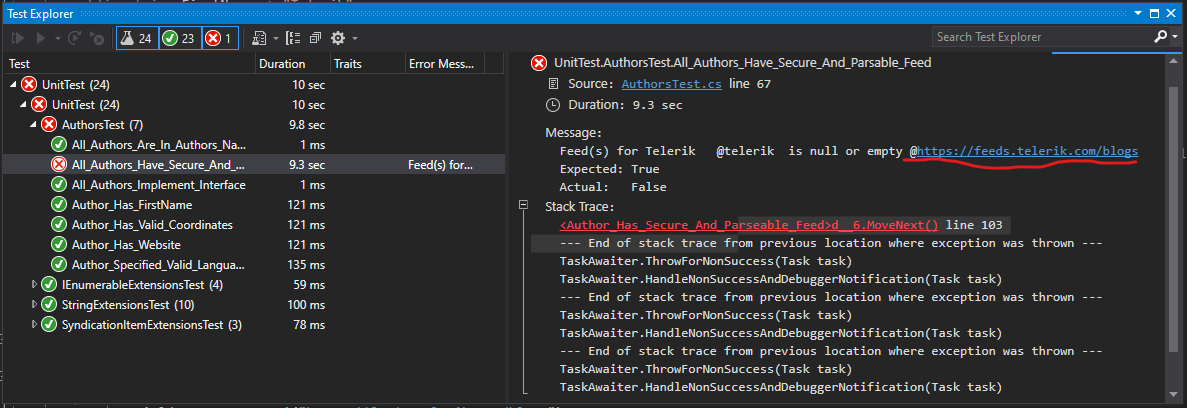Click the Run All Tests icon
1187x408 pixels.
(19, 37)
